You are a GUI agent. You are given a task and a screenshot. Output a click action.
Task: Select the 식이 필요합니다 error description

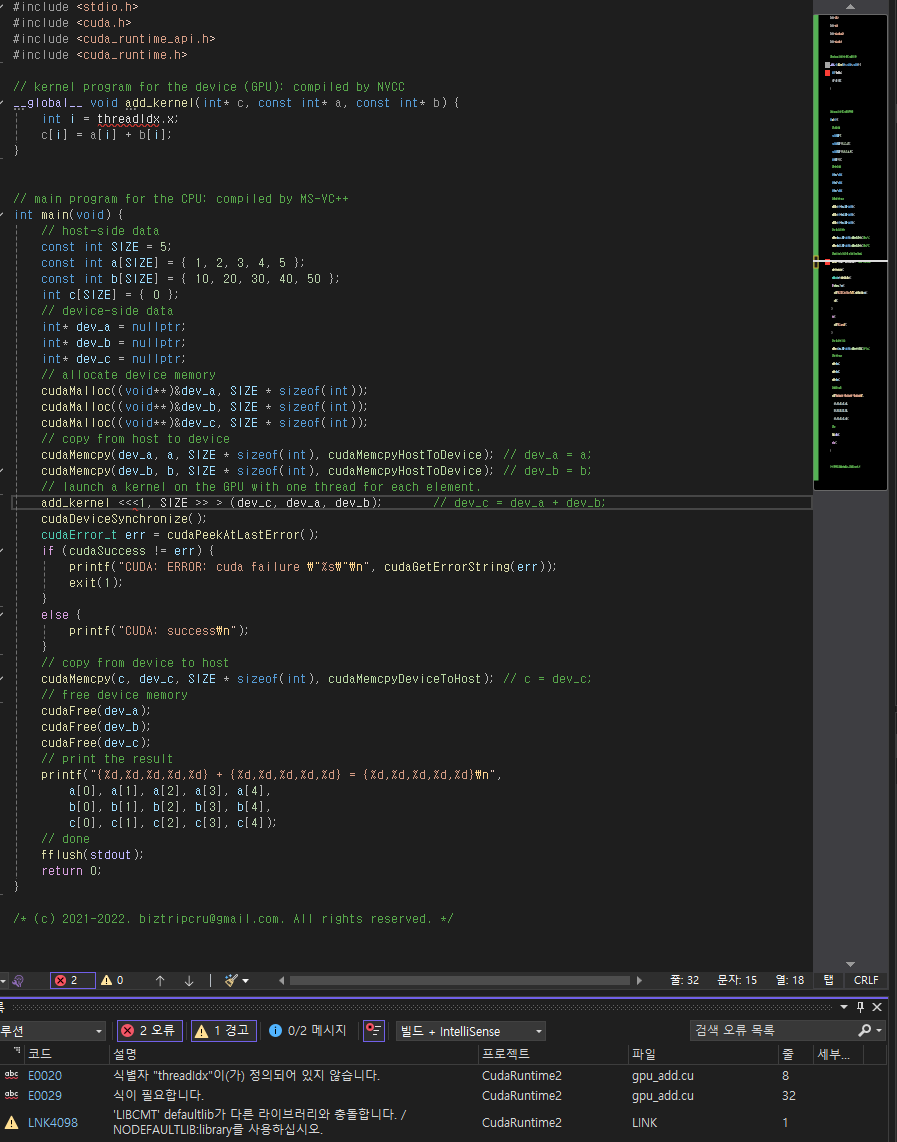point(158,1095)
